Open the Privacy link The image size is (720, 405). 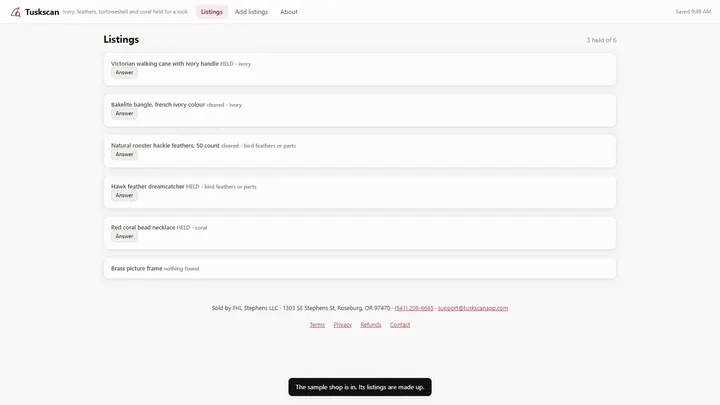(343, 325)
